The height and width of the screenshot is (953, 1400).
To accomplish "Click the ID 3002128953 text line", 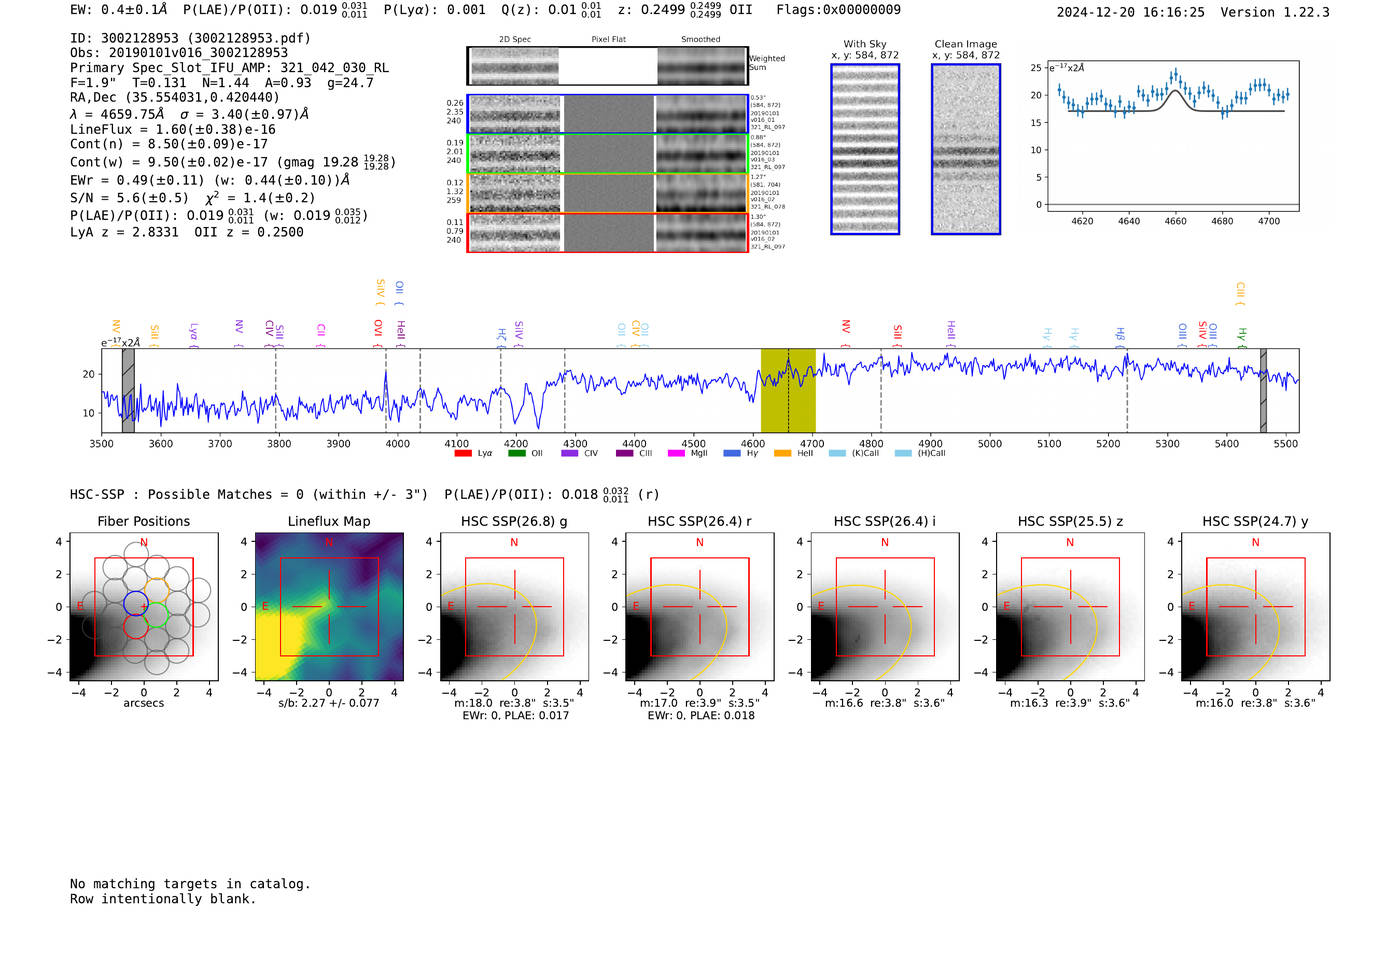I will point(190,38).
